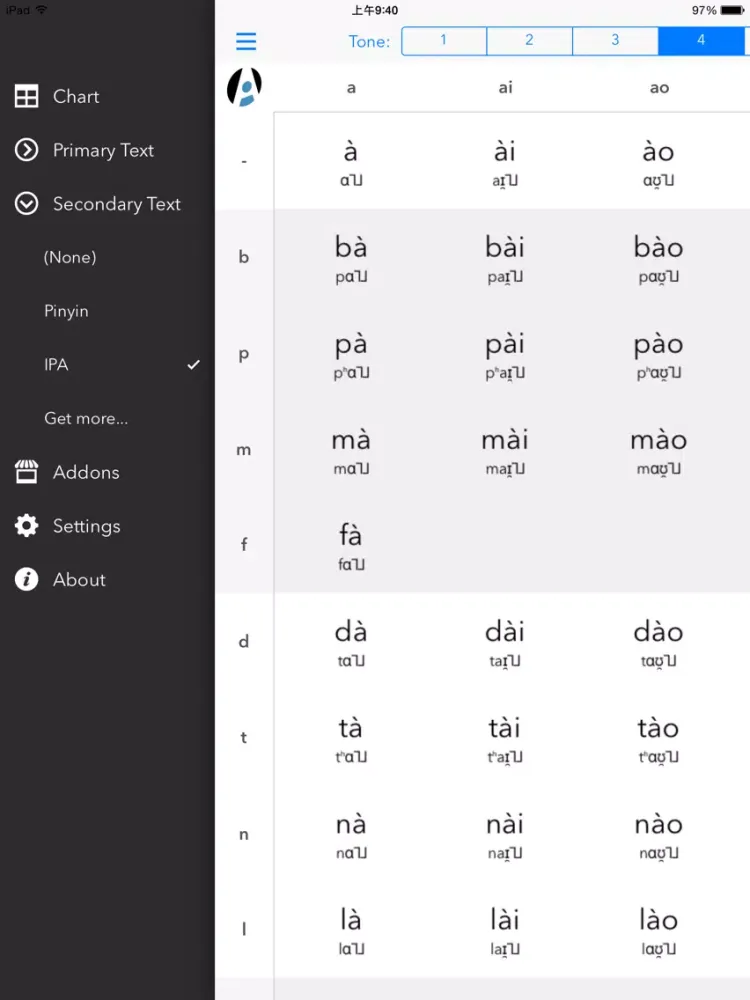The width and height of the screenshot is (750, 1000).
Task: Click the About info icon
Action: (x=26, y=580)
